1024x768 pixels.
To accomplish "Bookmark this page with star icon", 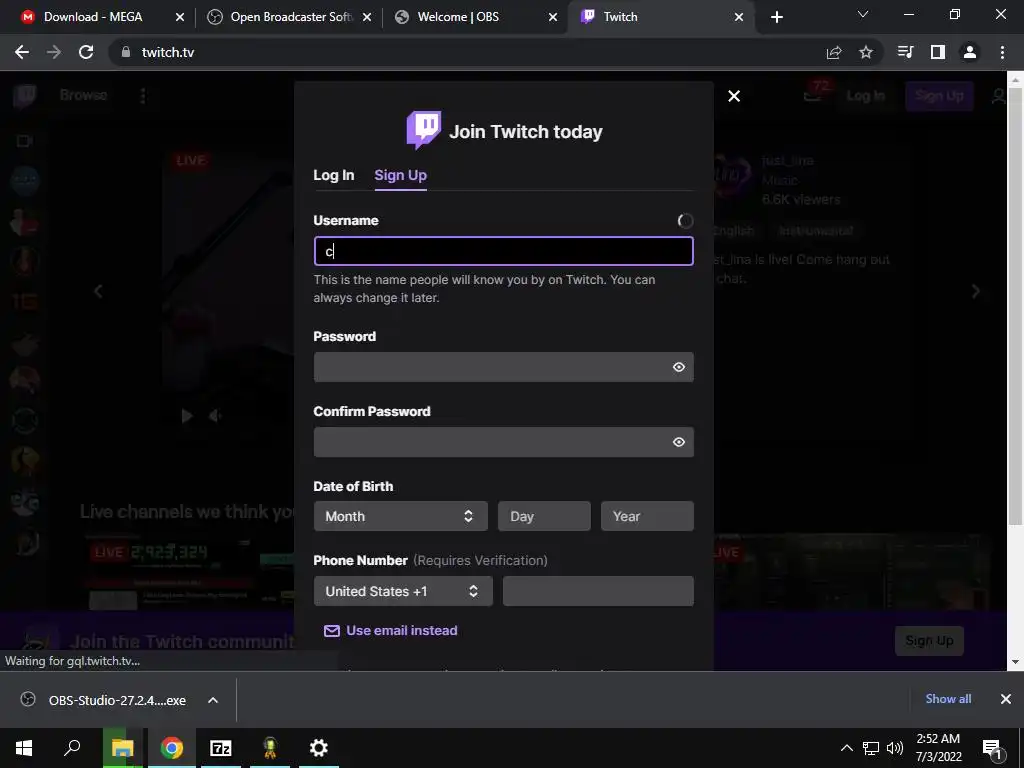I will pyautogui.click(x=866, y=52).
